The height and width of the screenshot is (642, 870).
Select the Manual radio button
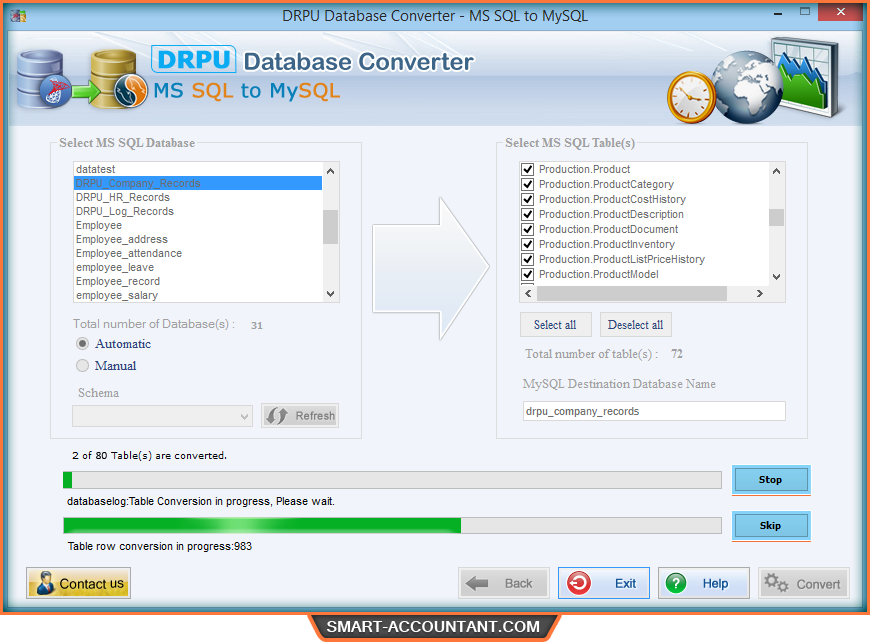pos(83,366)
